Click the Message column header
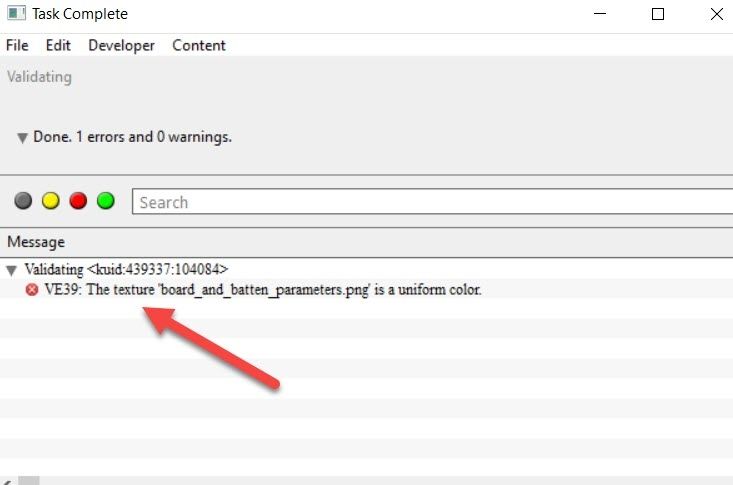Viewport: 733px width, 485px height. coord(36,242)
